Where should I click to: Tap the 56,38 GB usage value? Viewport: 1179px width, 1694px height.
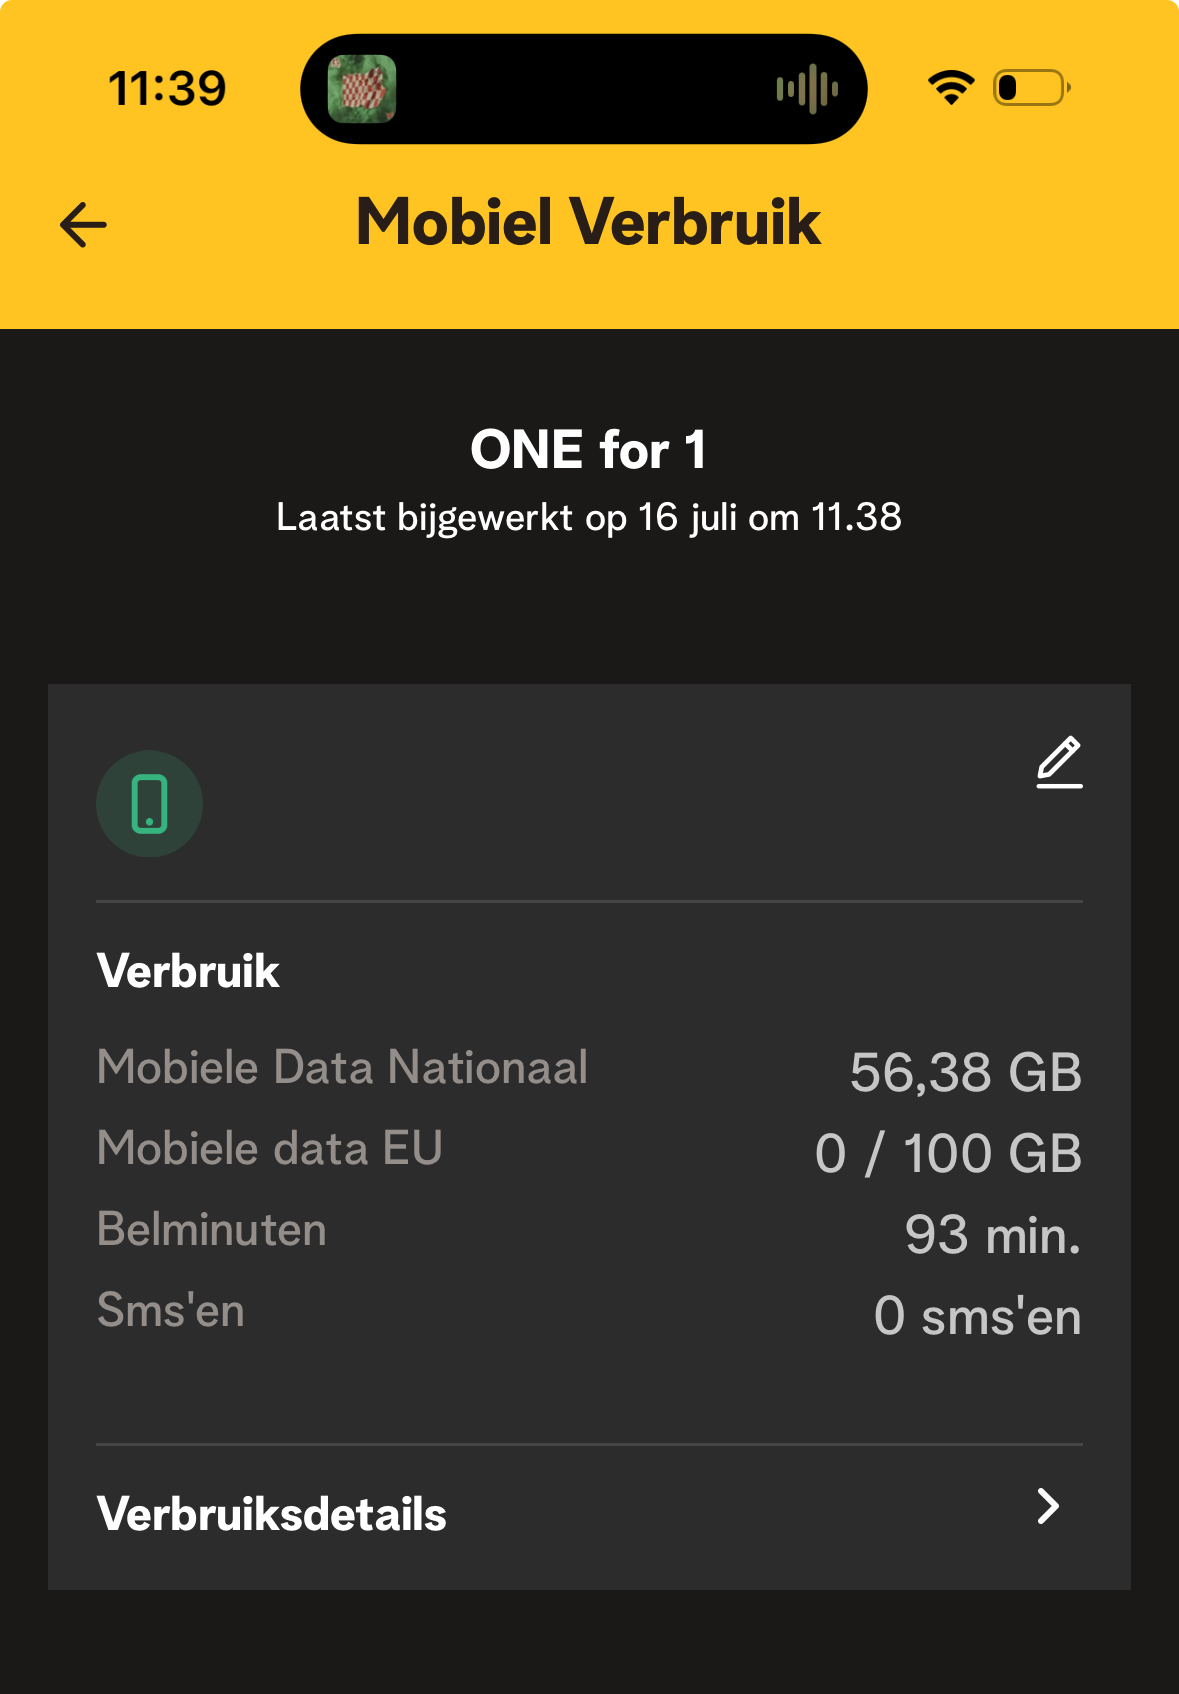[965, 1072]
